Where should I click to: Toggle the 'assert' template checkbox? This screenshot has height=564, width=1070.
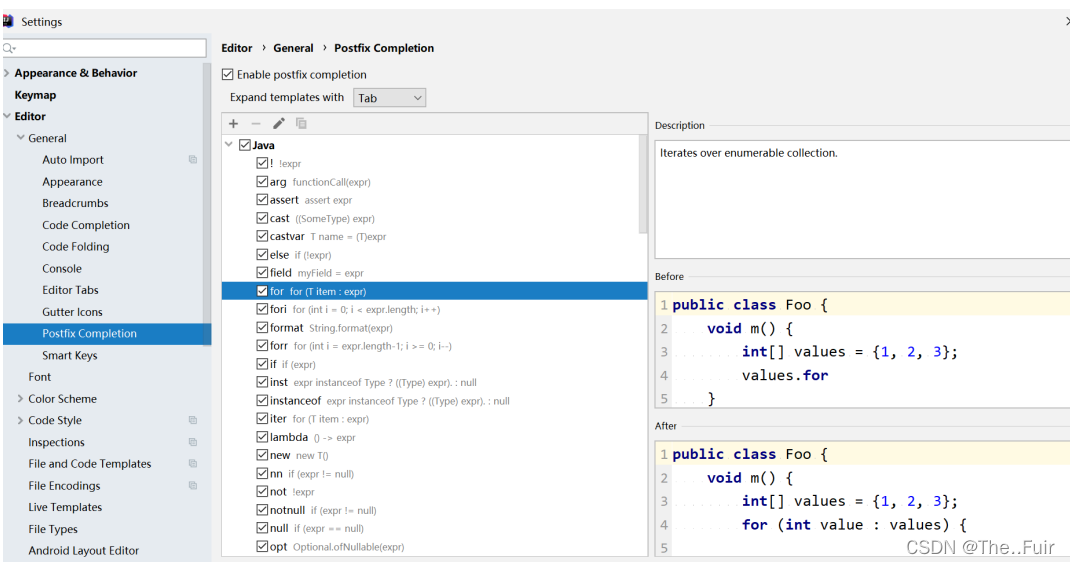coord(262,199)
